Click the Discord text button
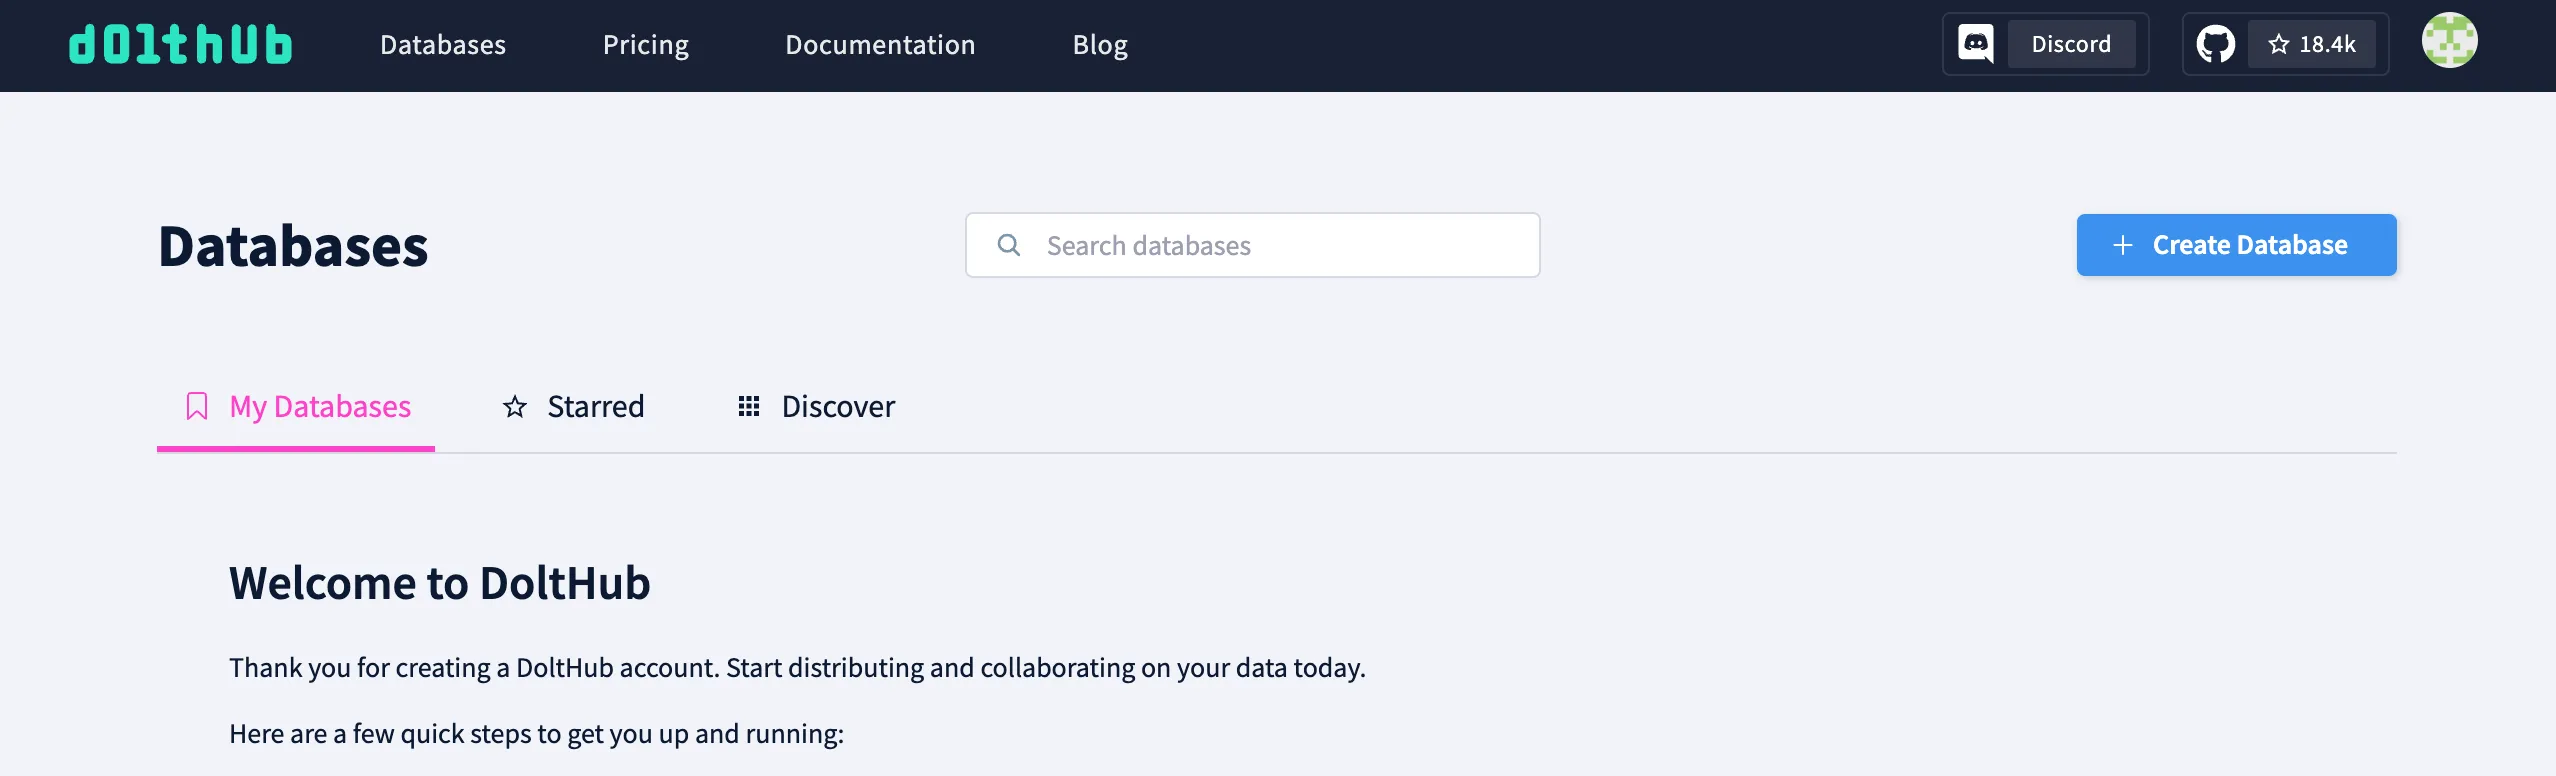The image size is (2556, 776). (2073, 43)
